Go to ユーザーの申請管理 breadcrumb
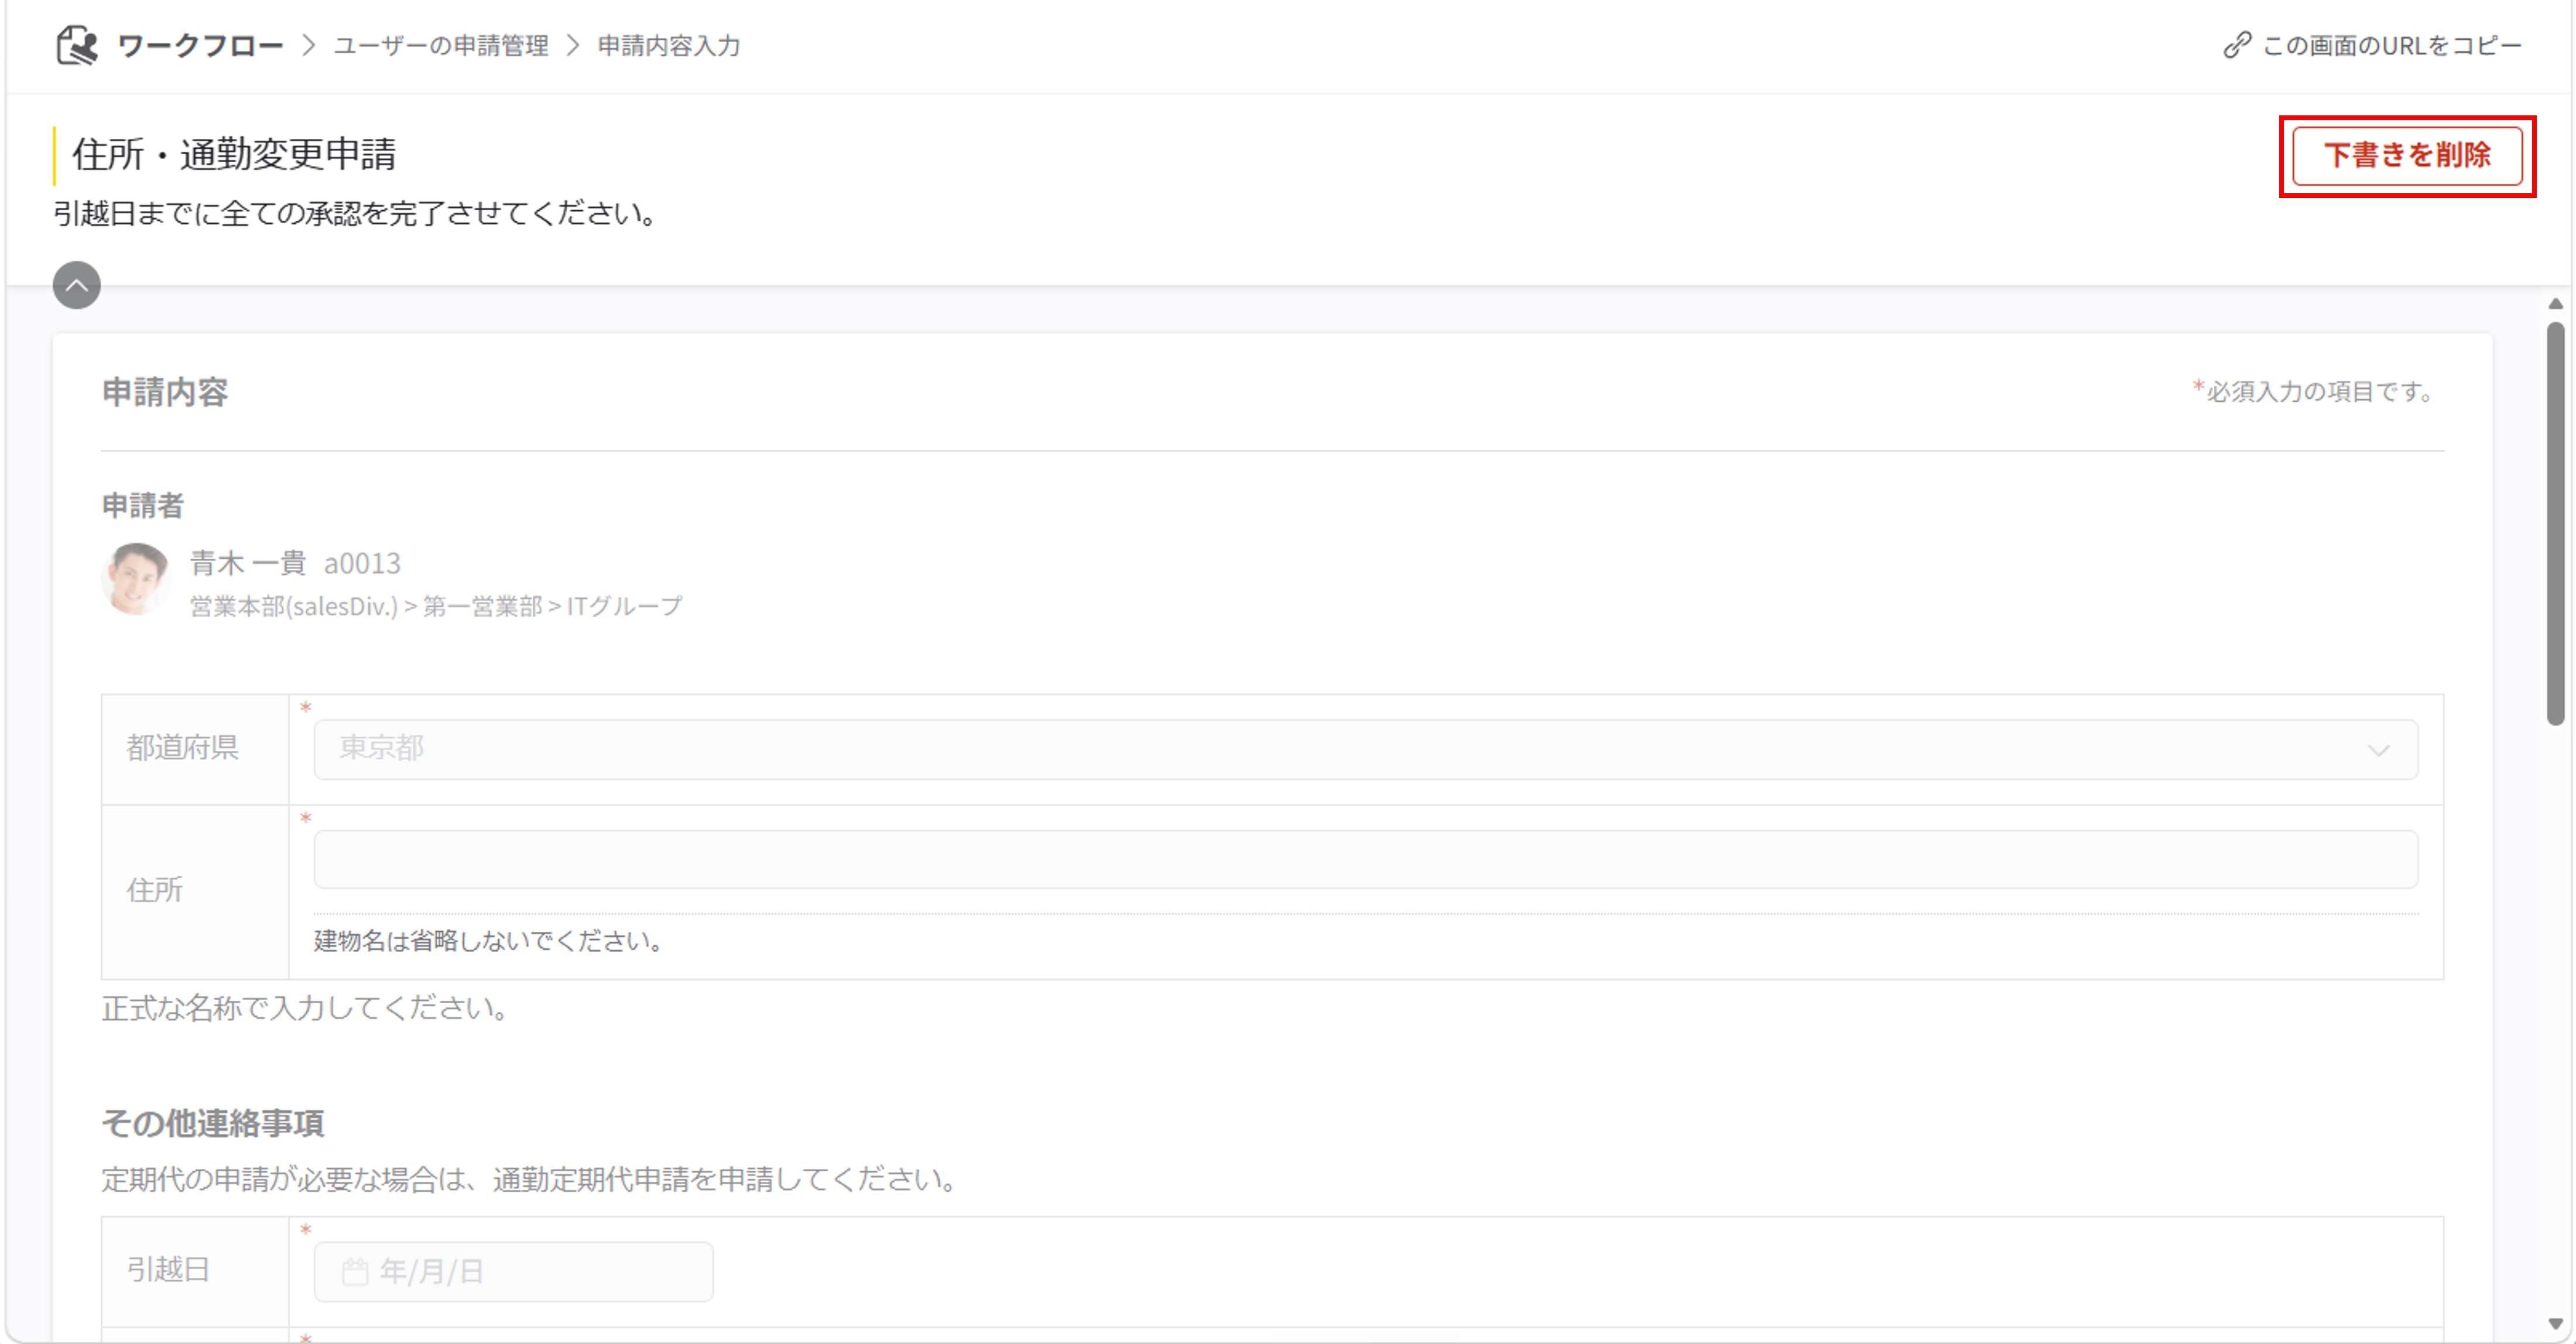 tap(441, 46)
